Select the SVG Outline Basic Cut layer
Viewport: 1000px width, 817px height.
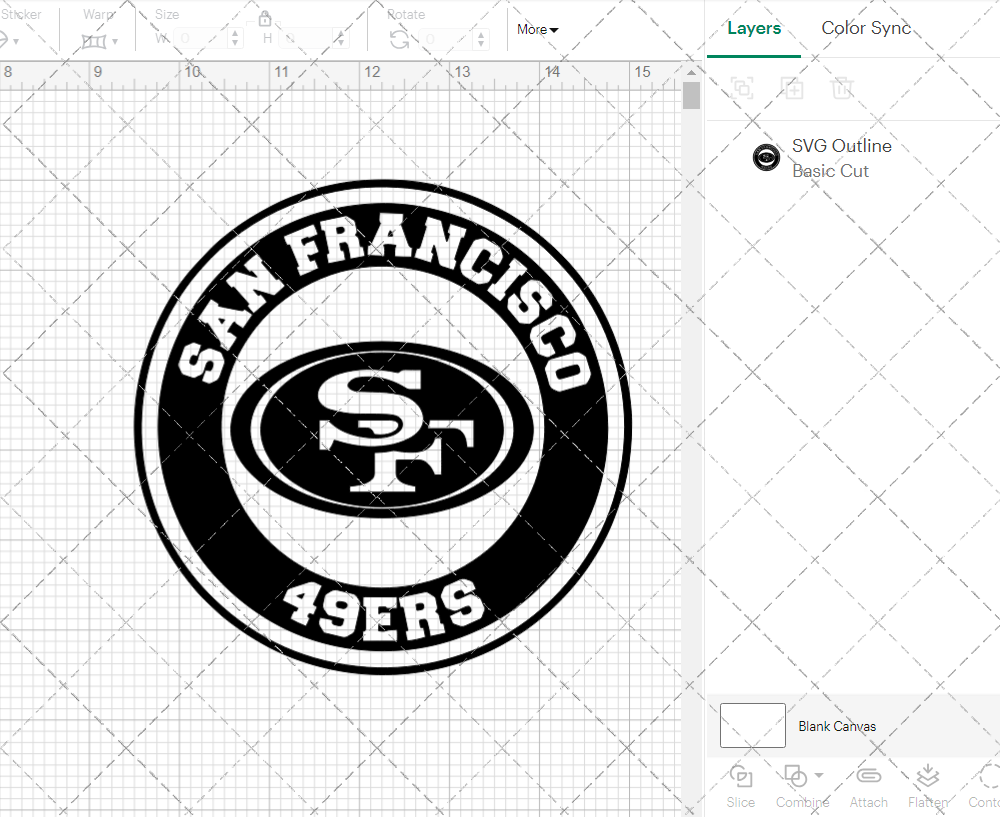coord(842,157)
